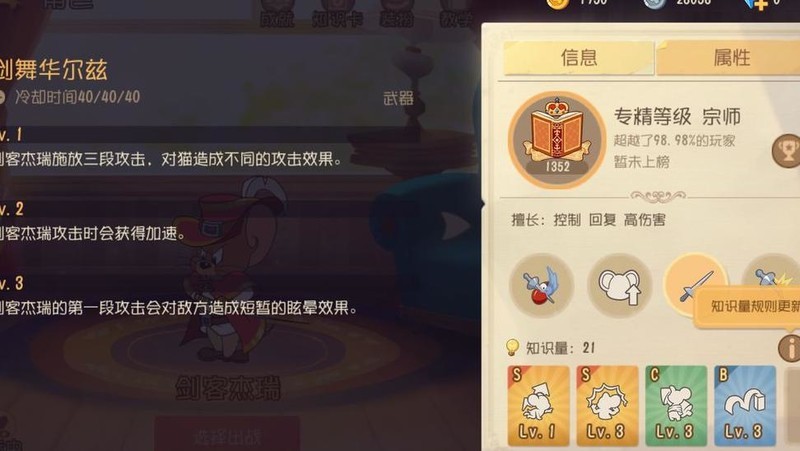The image size is (800, 451).
Task: Click the gold coin currency icon
Action: pyautogui.click(x=558, y=4)
